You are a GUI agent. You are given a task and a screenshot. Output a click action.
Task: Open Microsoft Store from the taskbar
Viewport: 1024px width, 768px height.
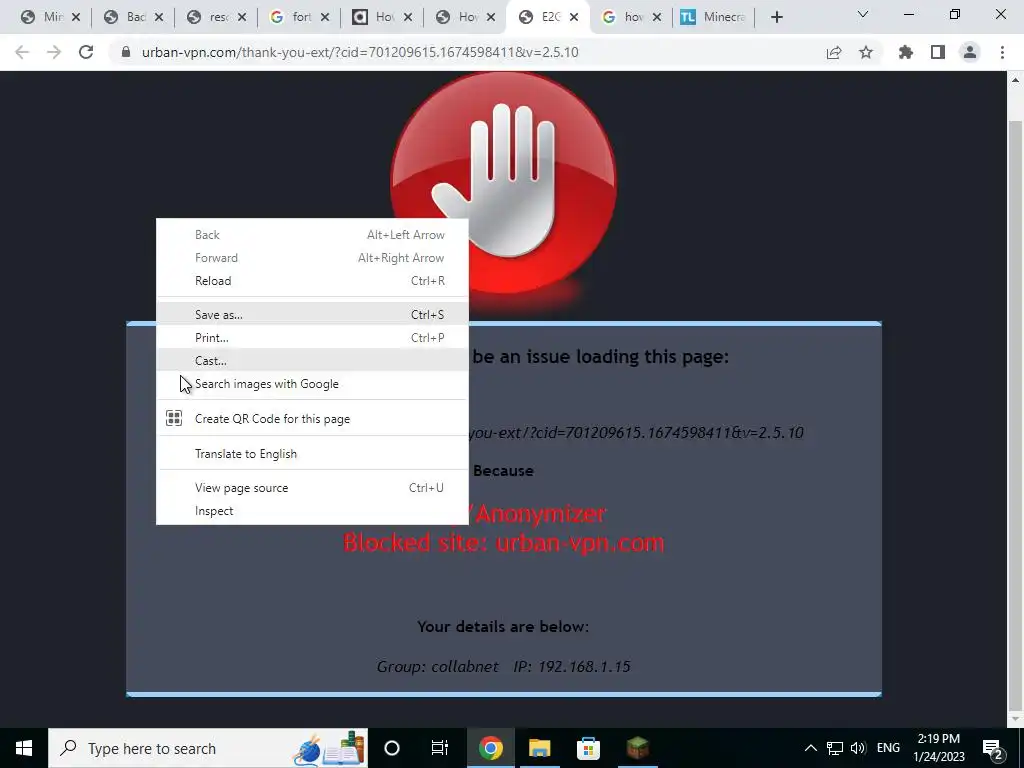[588, 748]
